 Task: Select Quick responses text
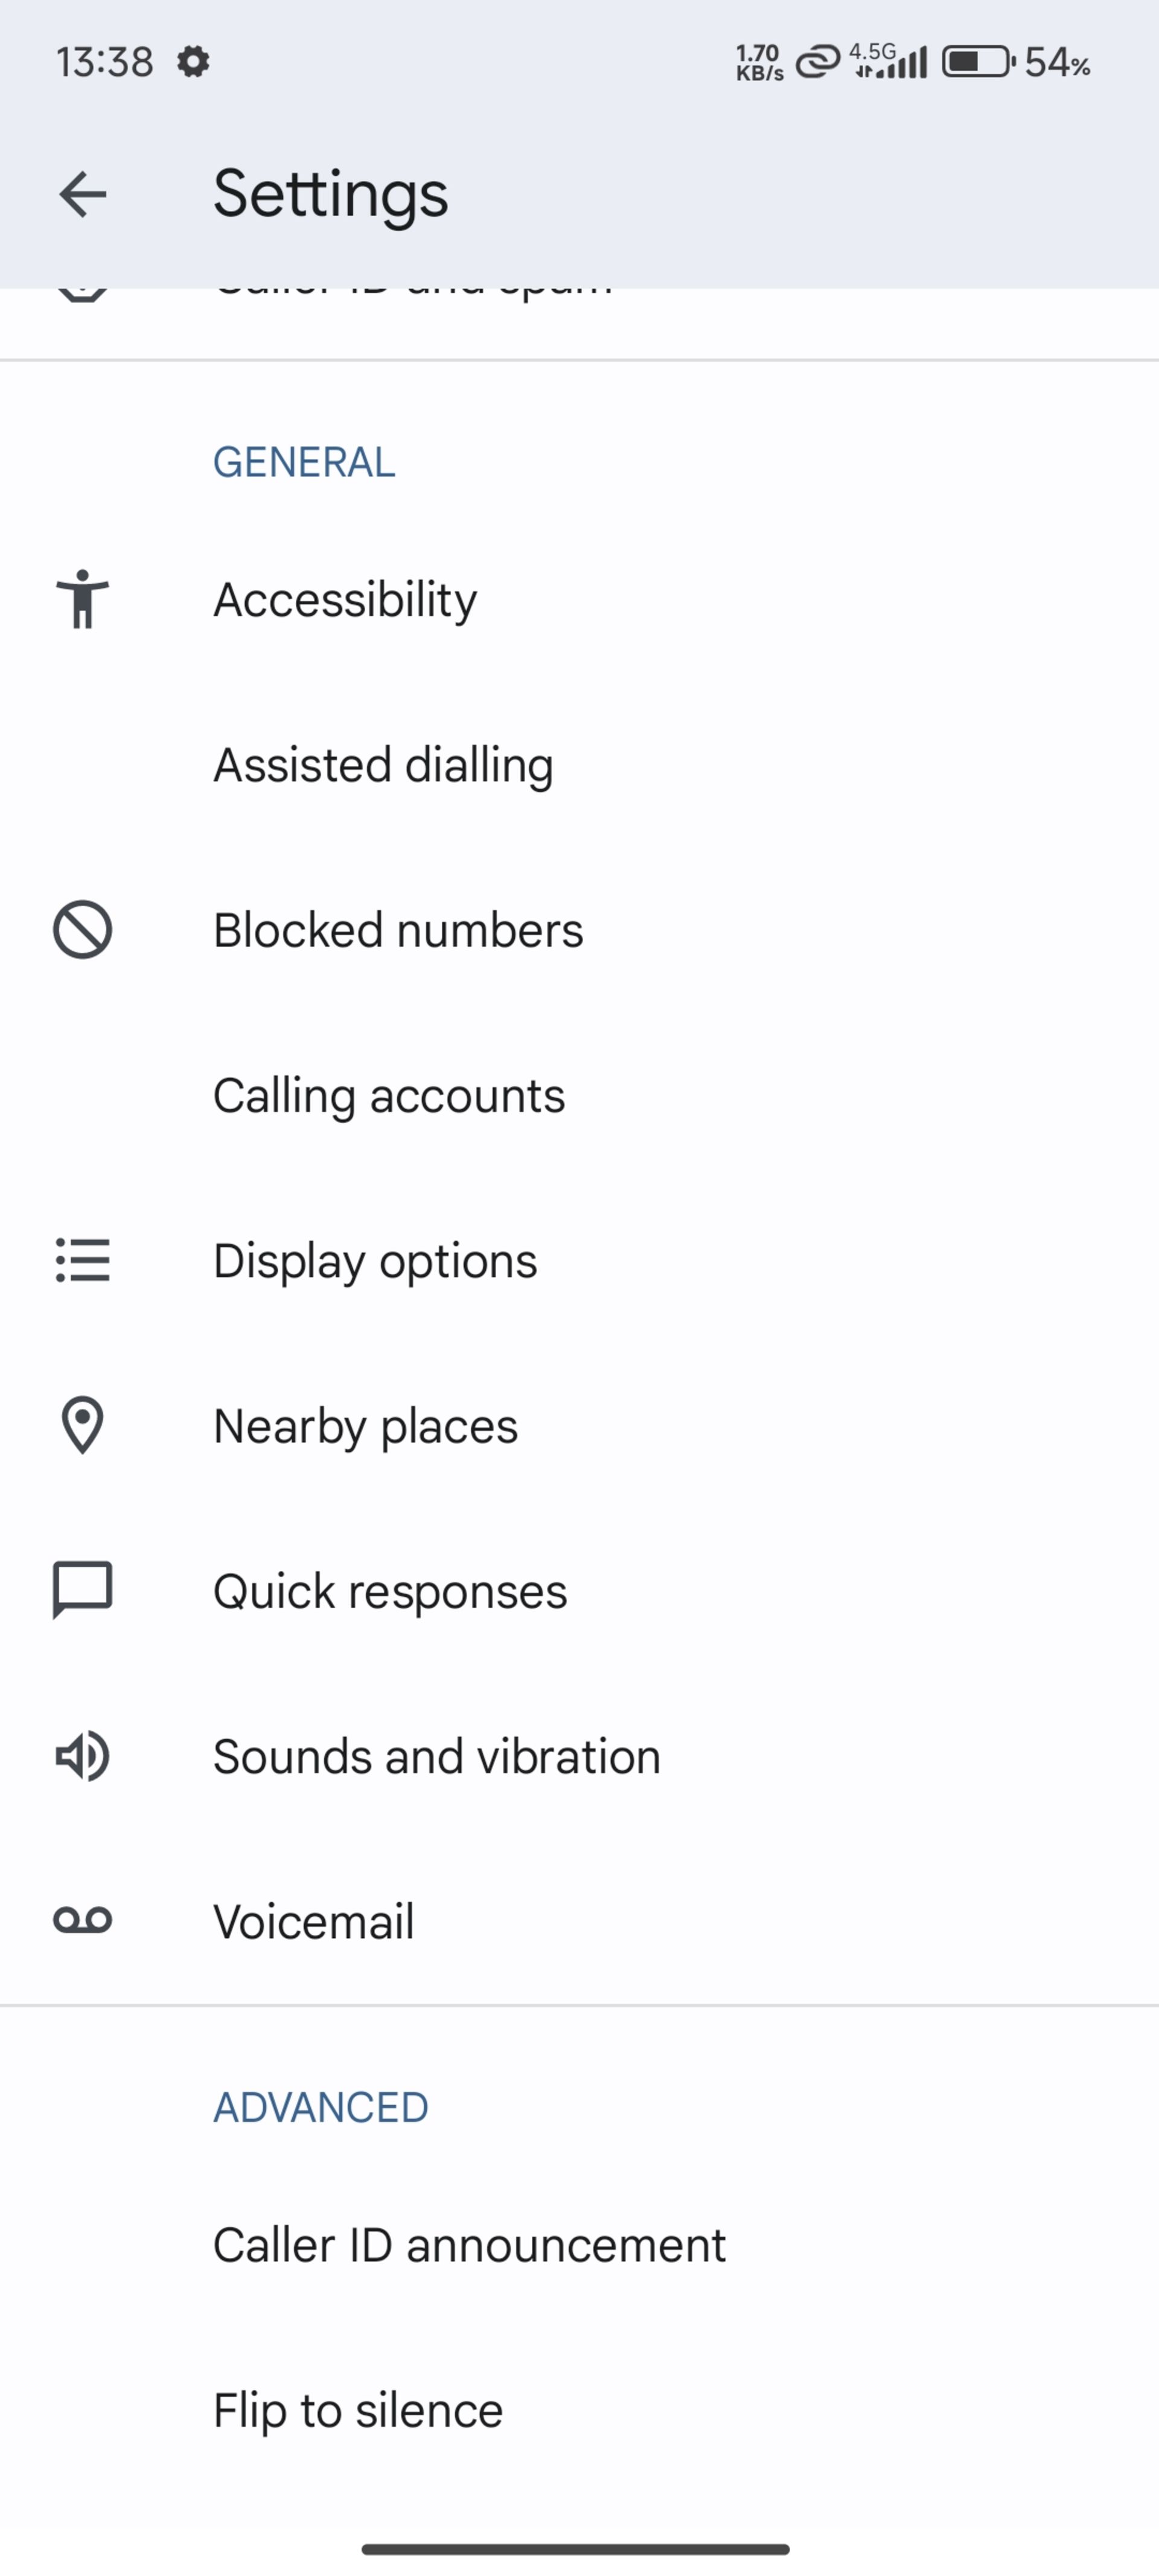click(390, 1590)
